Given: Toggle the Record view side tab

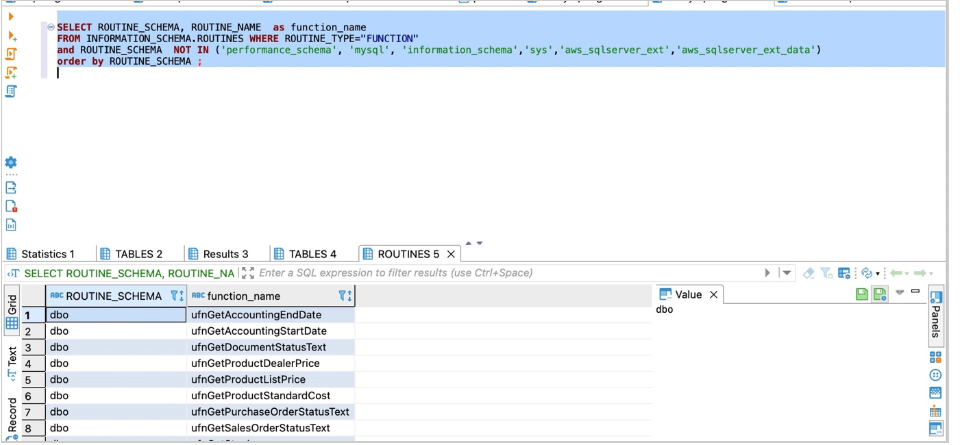Looking at the screenshot, I should [12, 417].
